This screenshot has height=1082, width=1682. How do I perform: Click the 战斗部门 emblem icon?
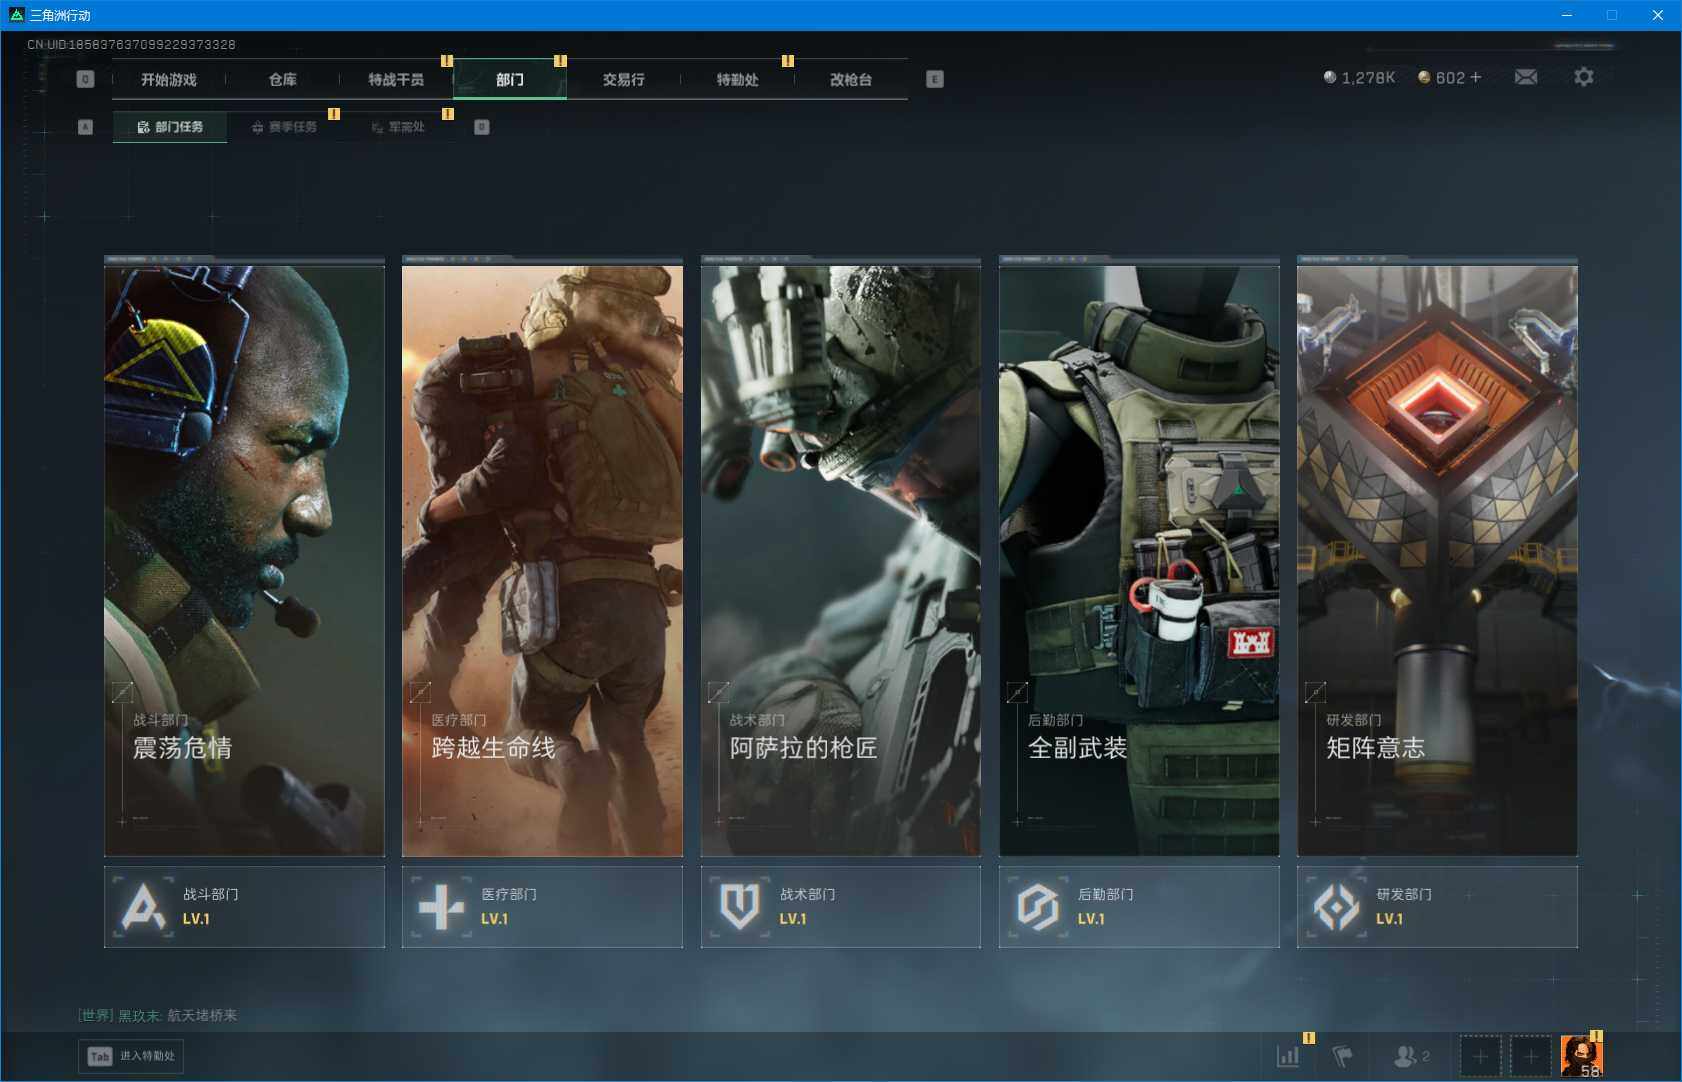[143, 907]
